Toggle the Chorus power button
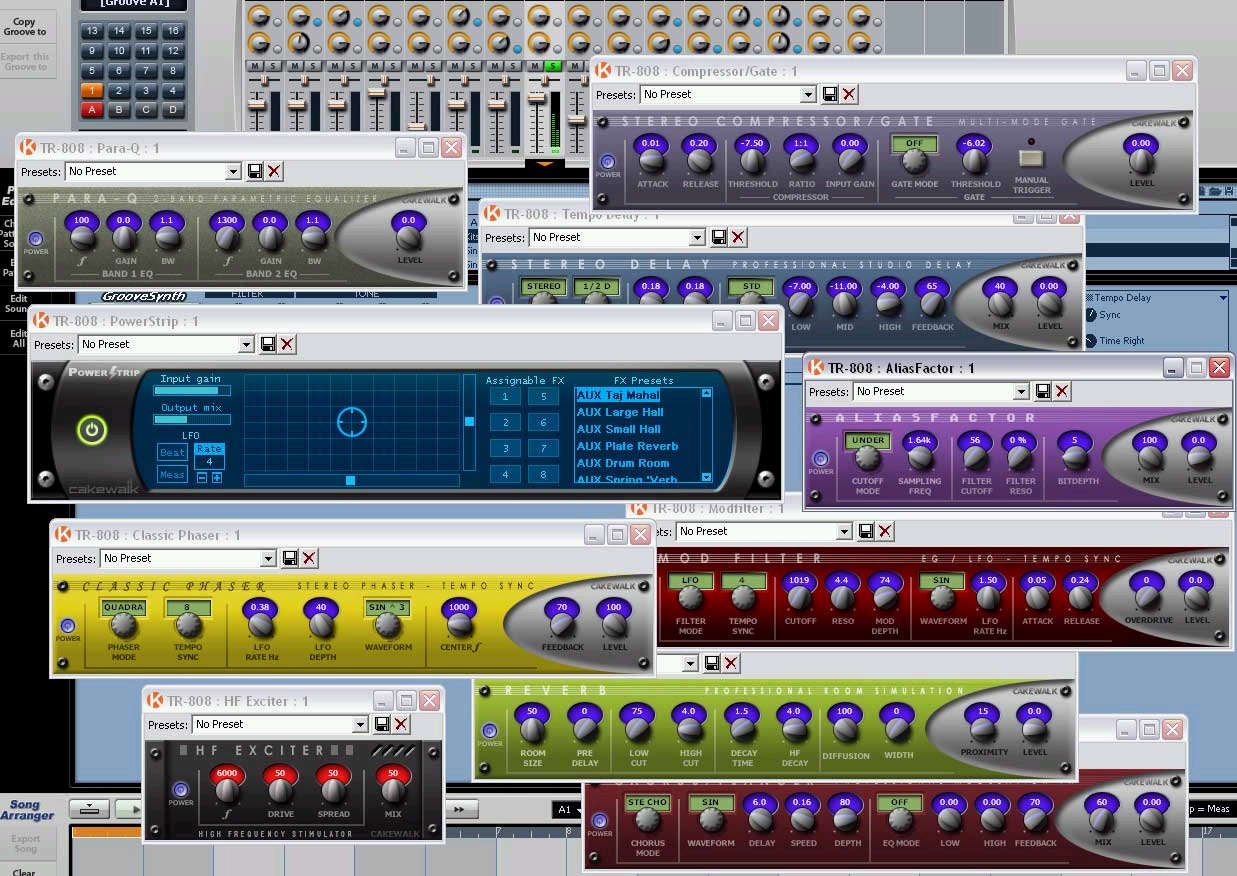Image resolution: width=1237 pixels, height=876 pixels. point(600,820)
